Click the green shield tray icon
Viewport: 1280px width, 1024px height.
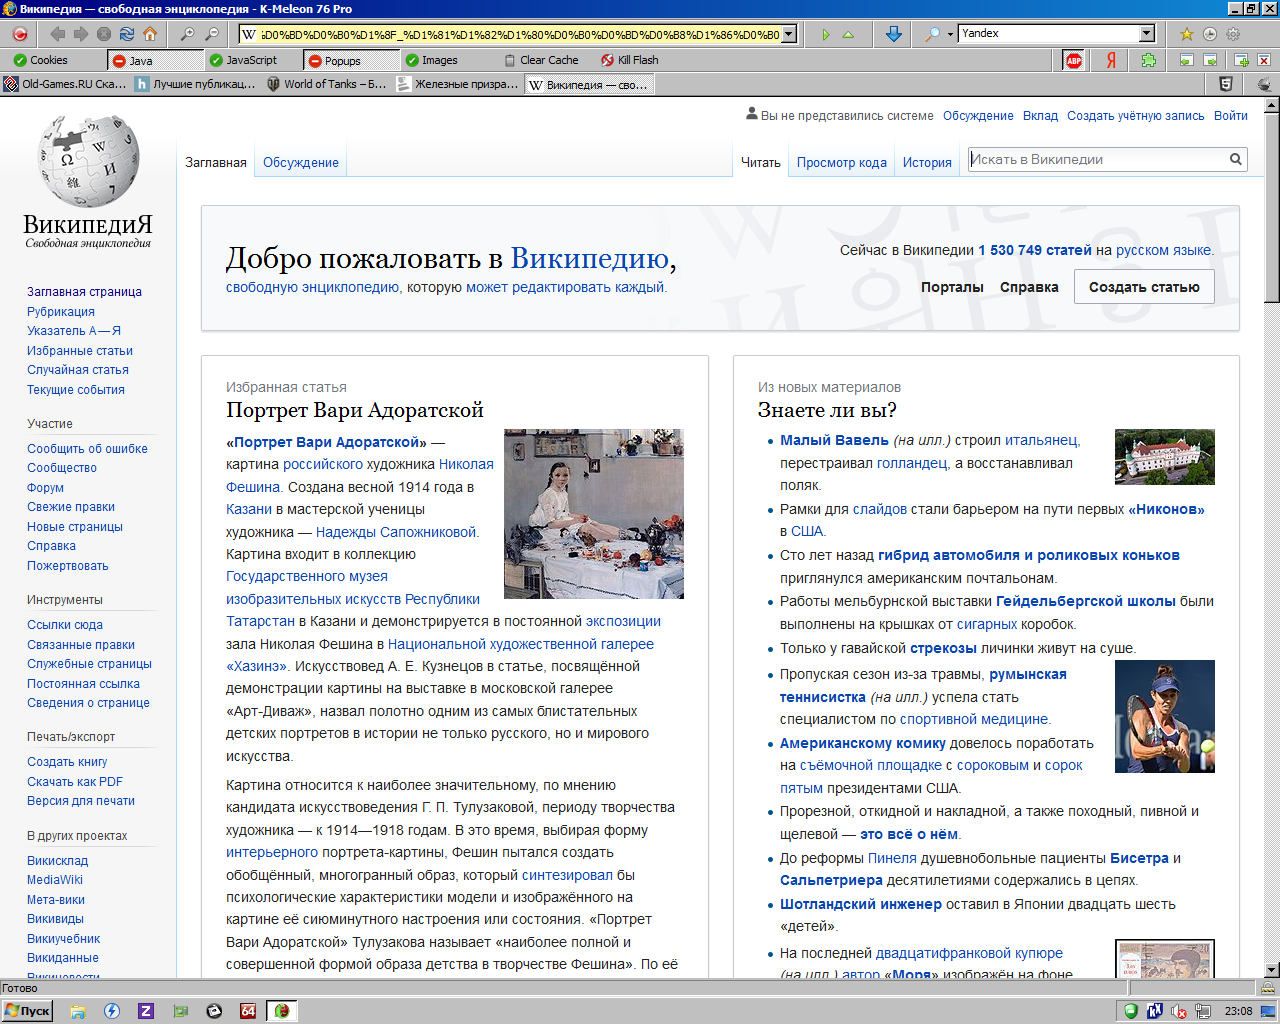(x=1131, y=1011)
